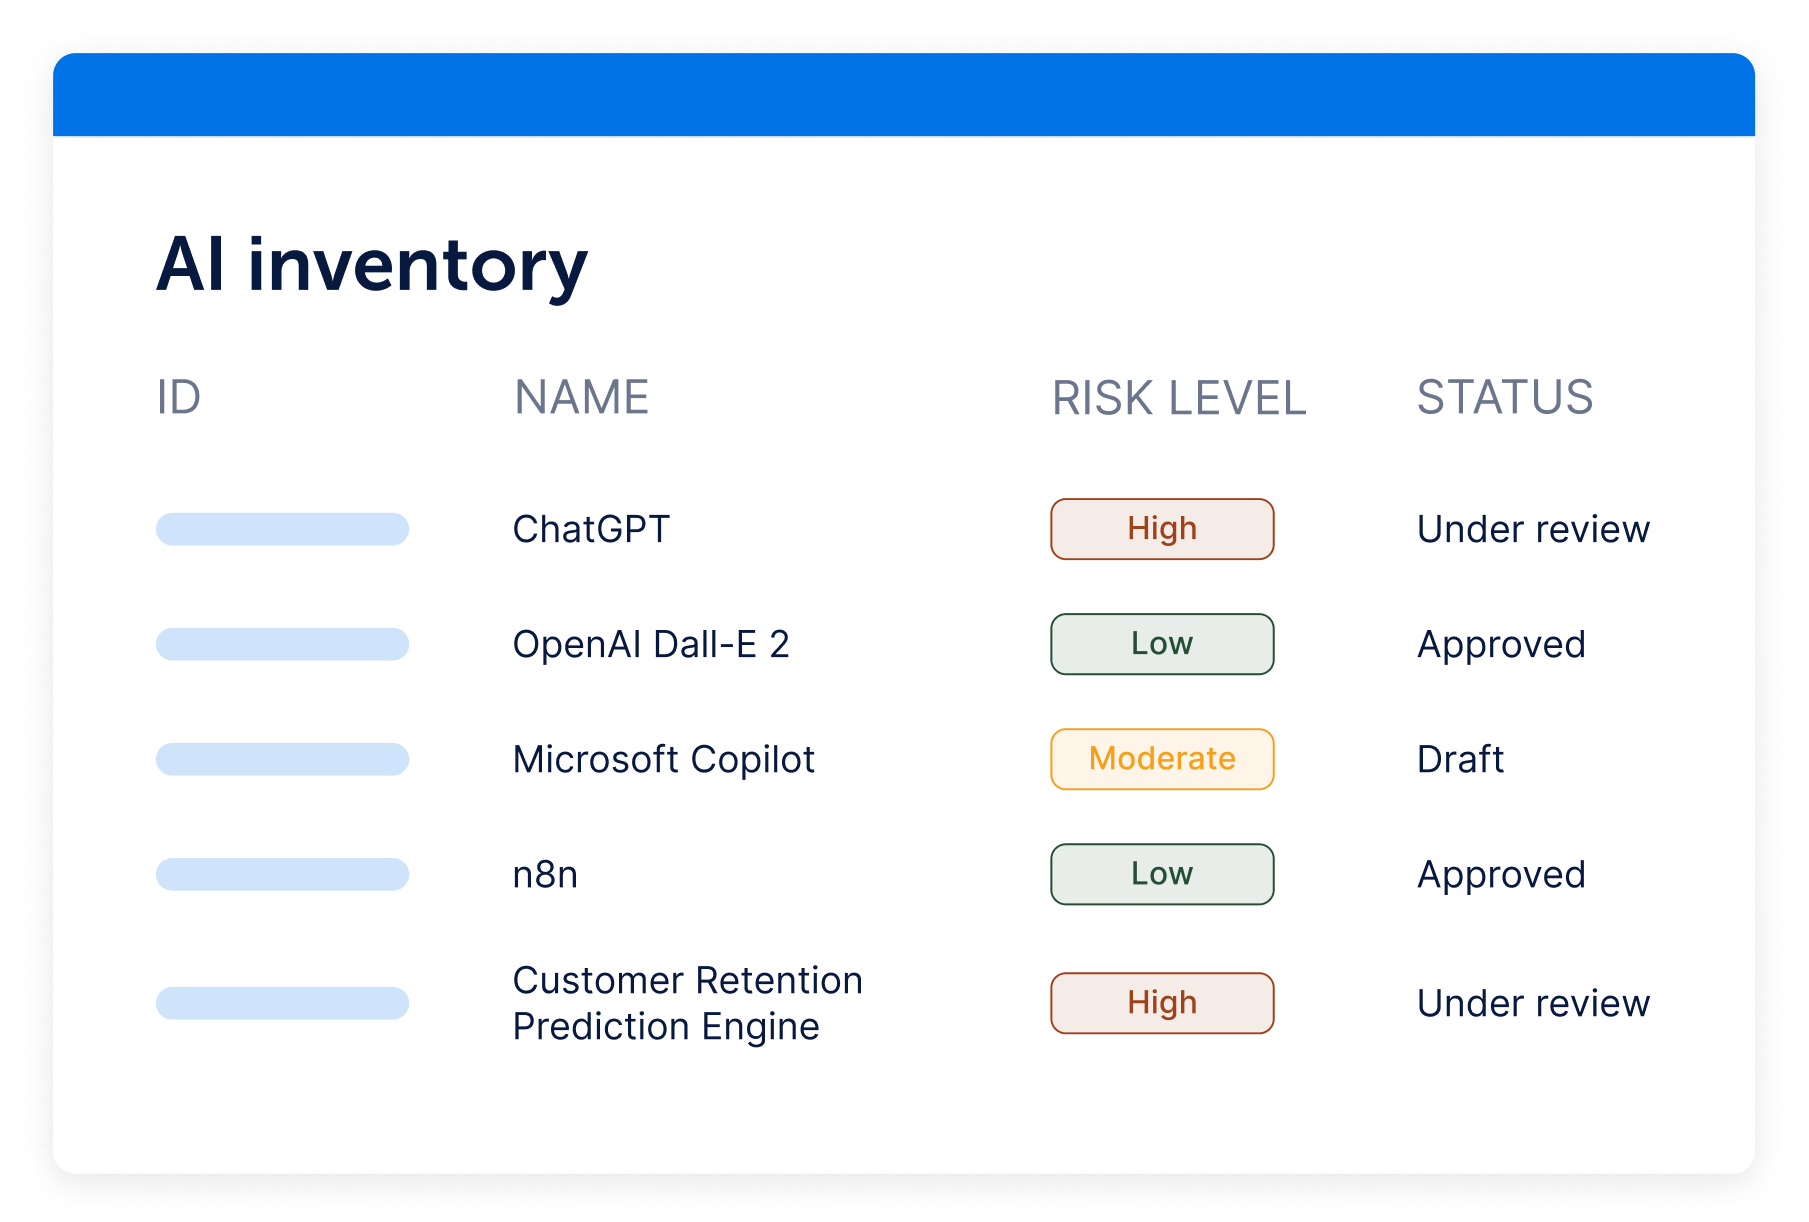Click the Moderate risk badge for Microsoft Copilot
This screenshot has height=1222, width=1809.
[x=1161, y=758]
